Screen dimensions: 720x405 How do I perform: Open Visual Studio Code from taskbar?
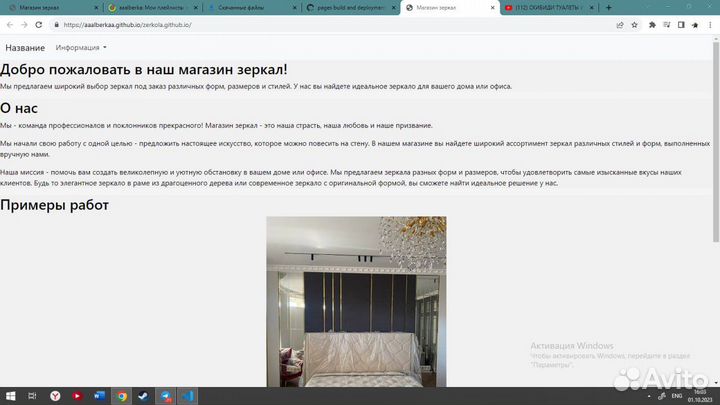[188, 396]
